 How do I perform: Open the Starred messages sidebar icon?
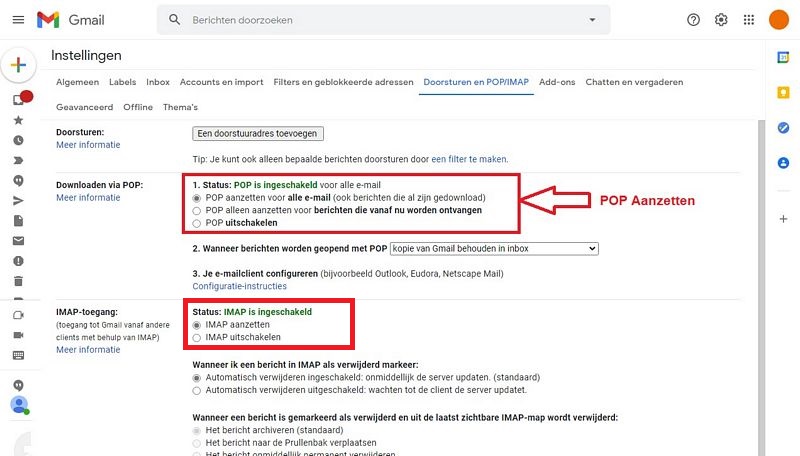coord(18,120)
